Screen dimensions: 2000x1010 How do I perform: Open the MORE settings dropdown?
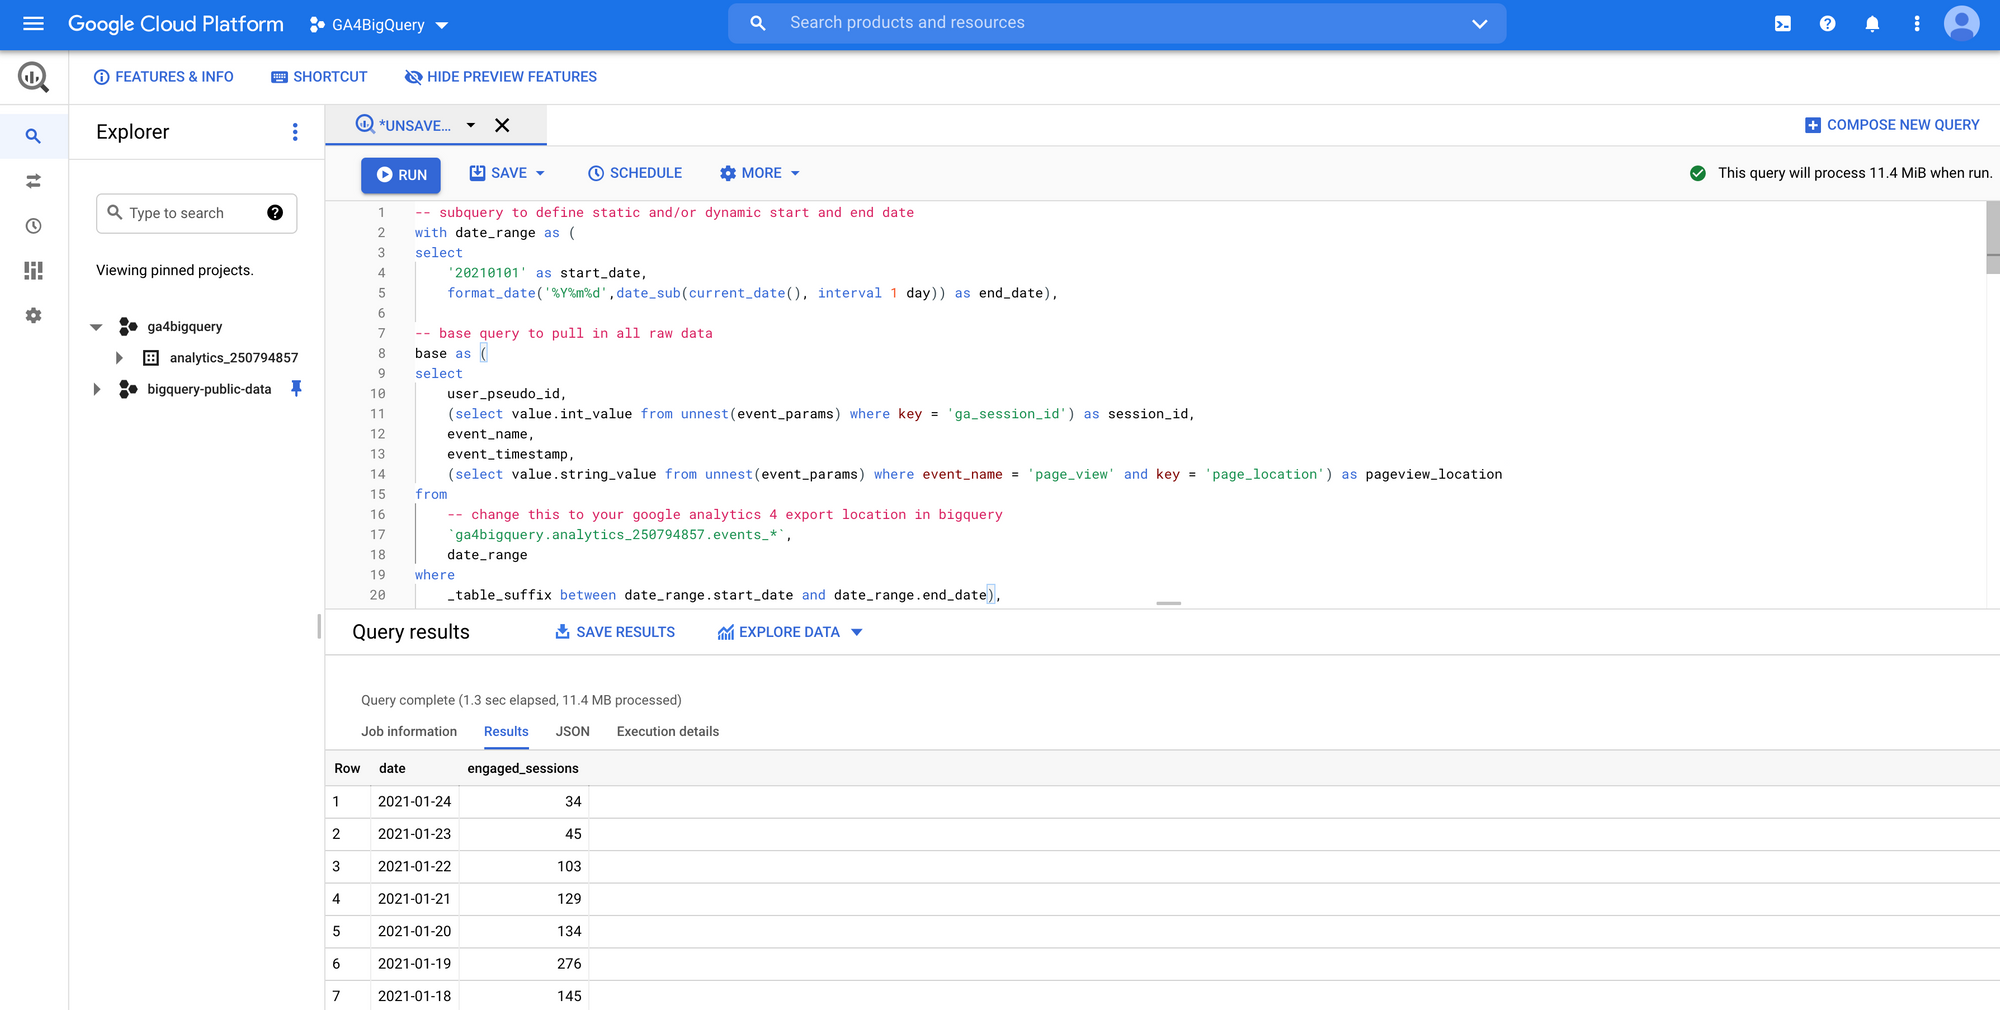pos(760,173)
